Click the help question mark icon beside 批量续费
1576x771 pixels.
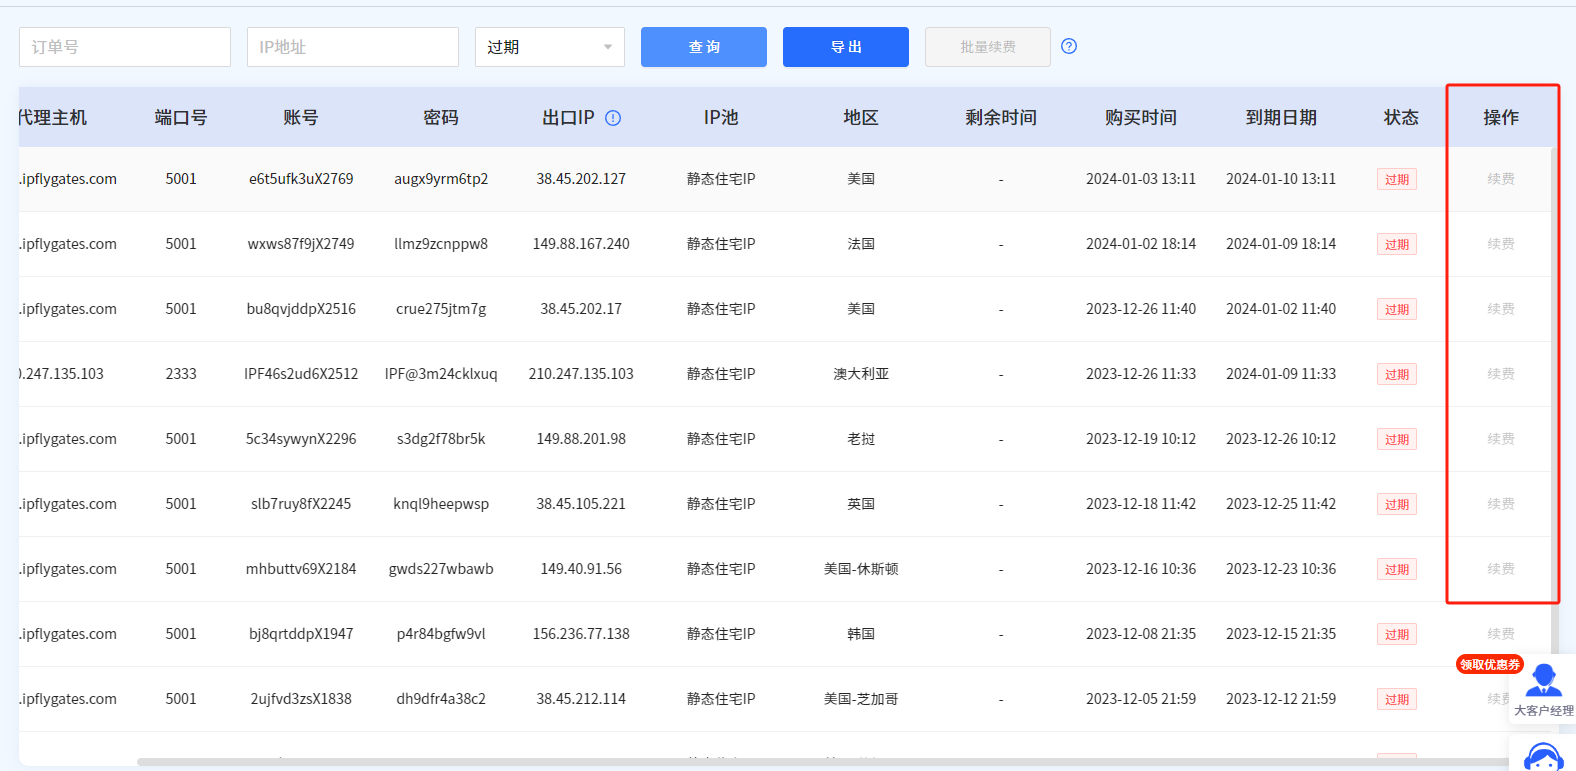[1069, 46]
